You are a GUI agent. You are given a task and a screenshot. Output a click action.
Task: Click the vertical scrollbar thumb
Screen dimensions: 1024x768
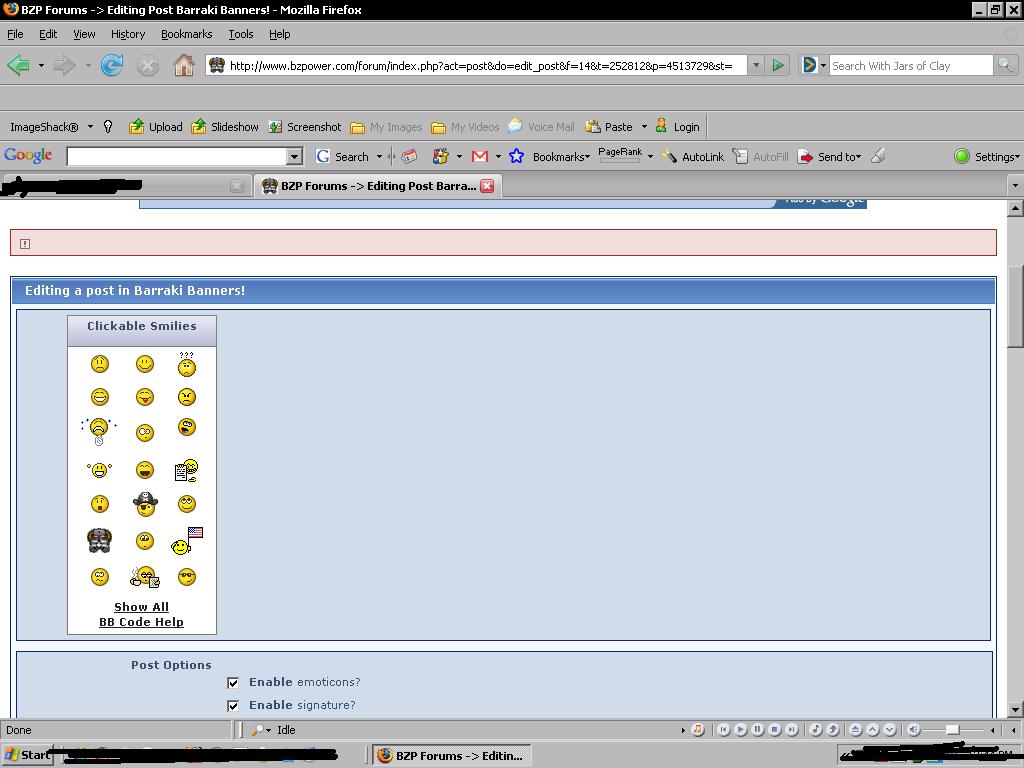1016,307
